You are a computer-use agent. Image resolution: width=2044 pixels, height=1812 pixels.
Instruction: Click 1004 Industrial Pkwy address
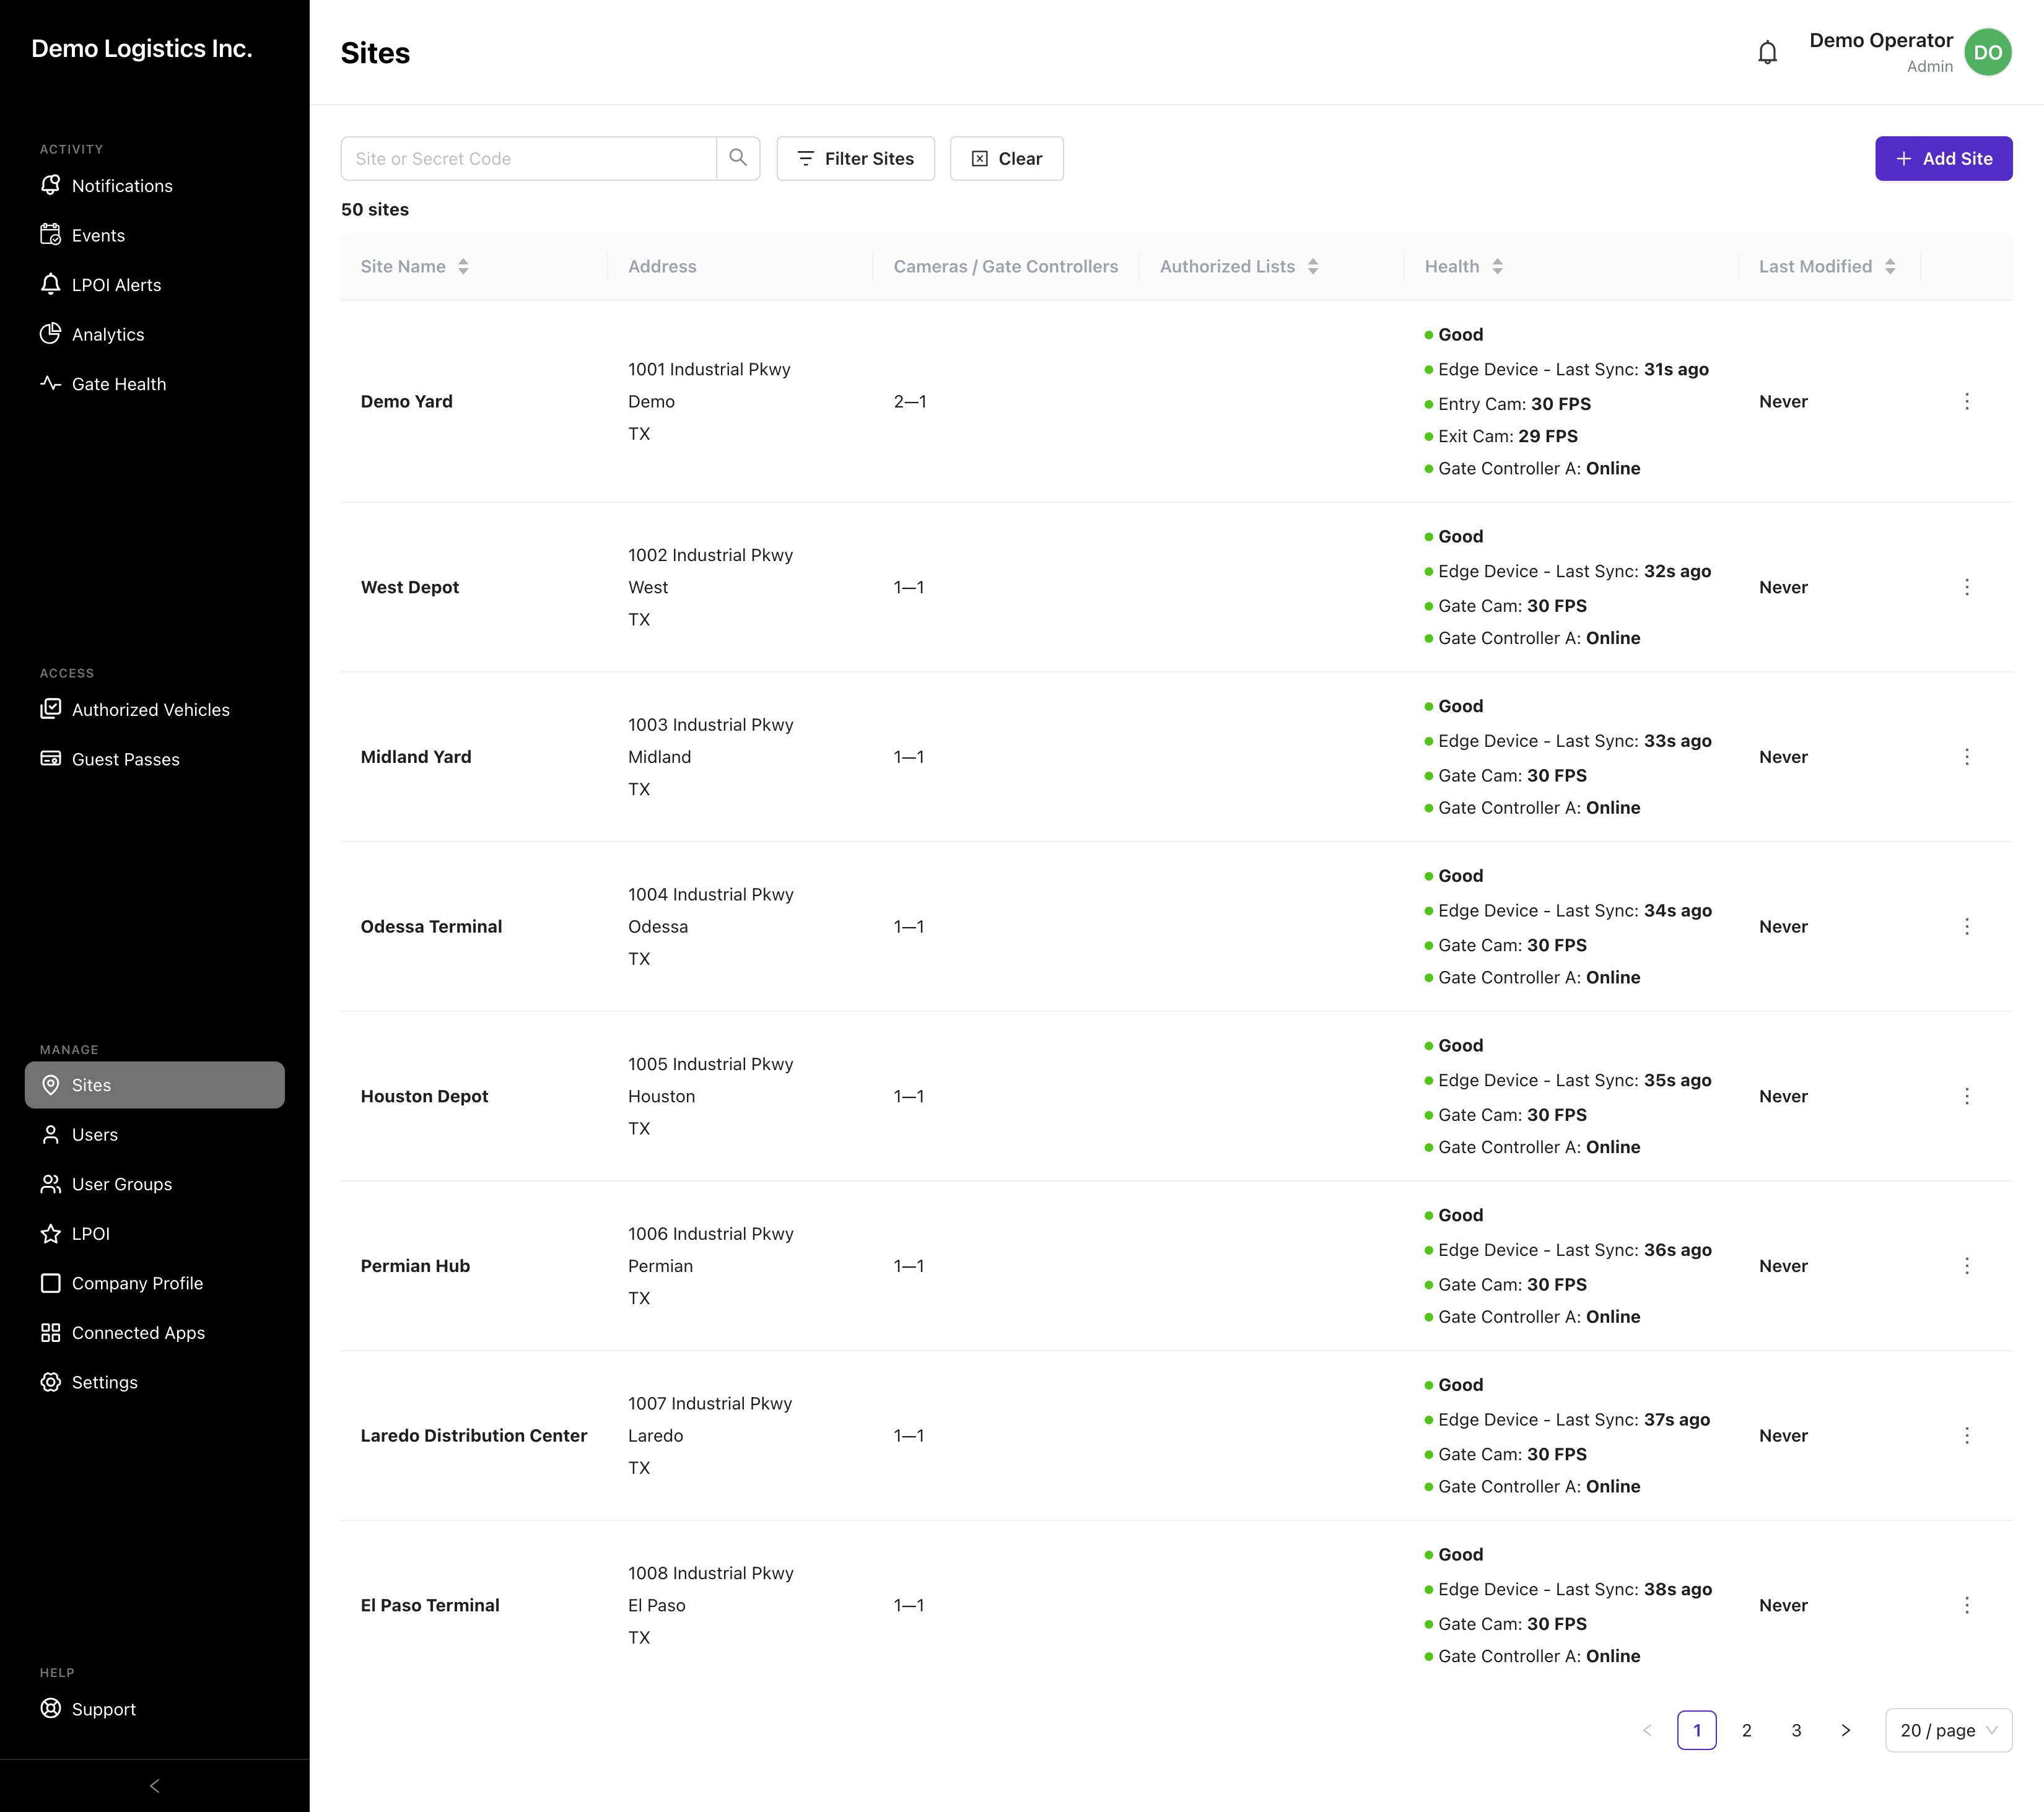pos(710,894)
